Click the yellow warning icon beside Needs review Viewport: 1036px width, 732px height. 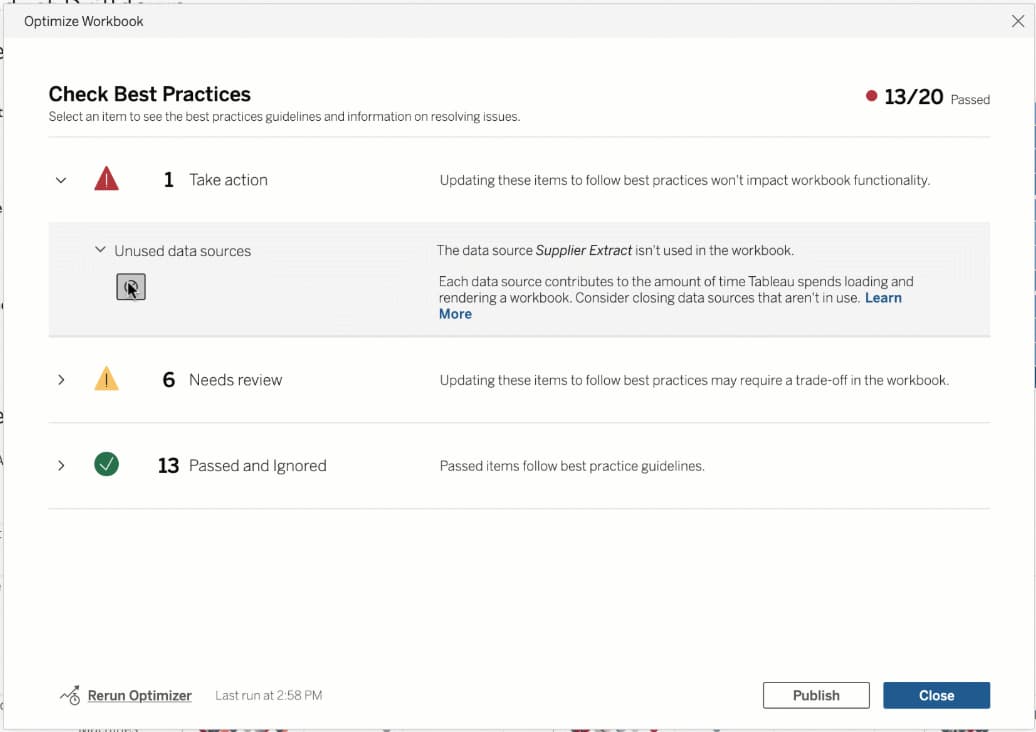pyautogui.click(x=105, y=379)
